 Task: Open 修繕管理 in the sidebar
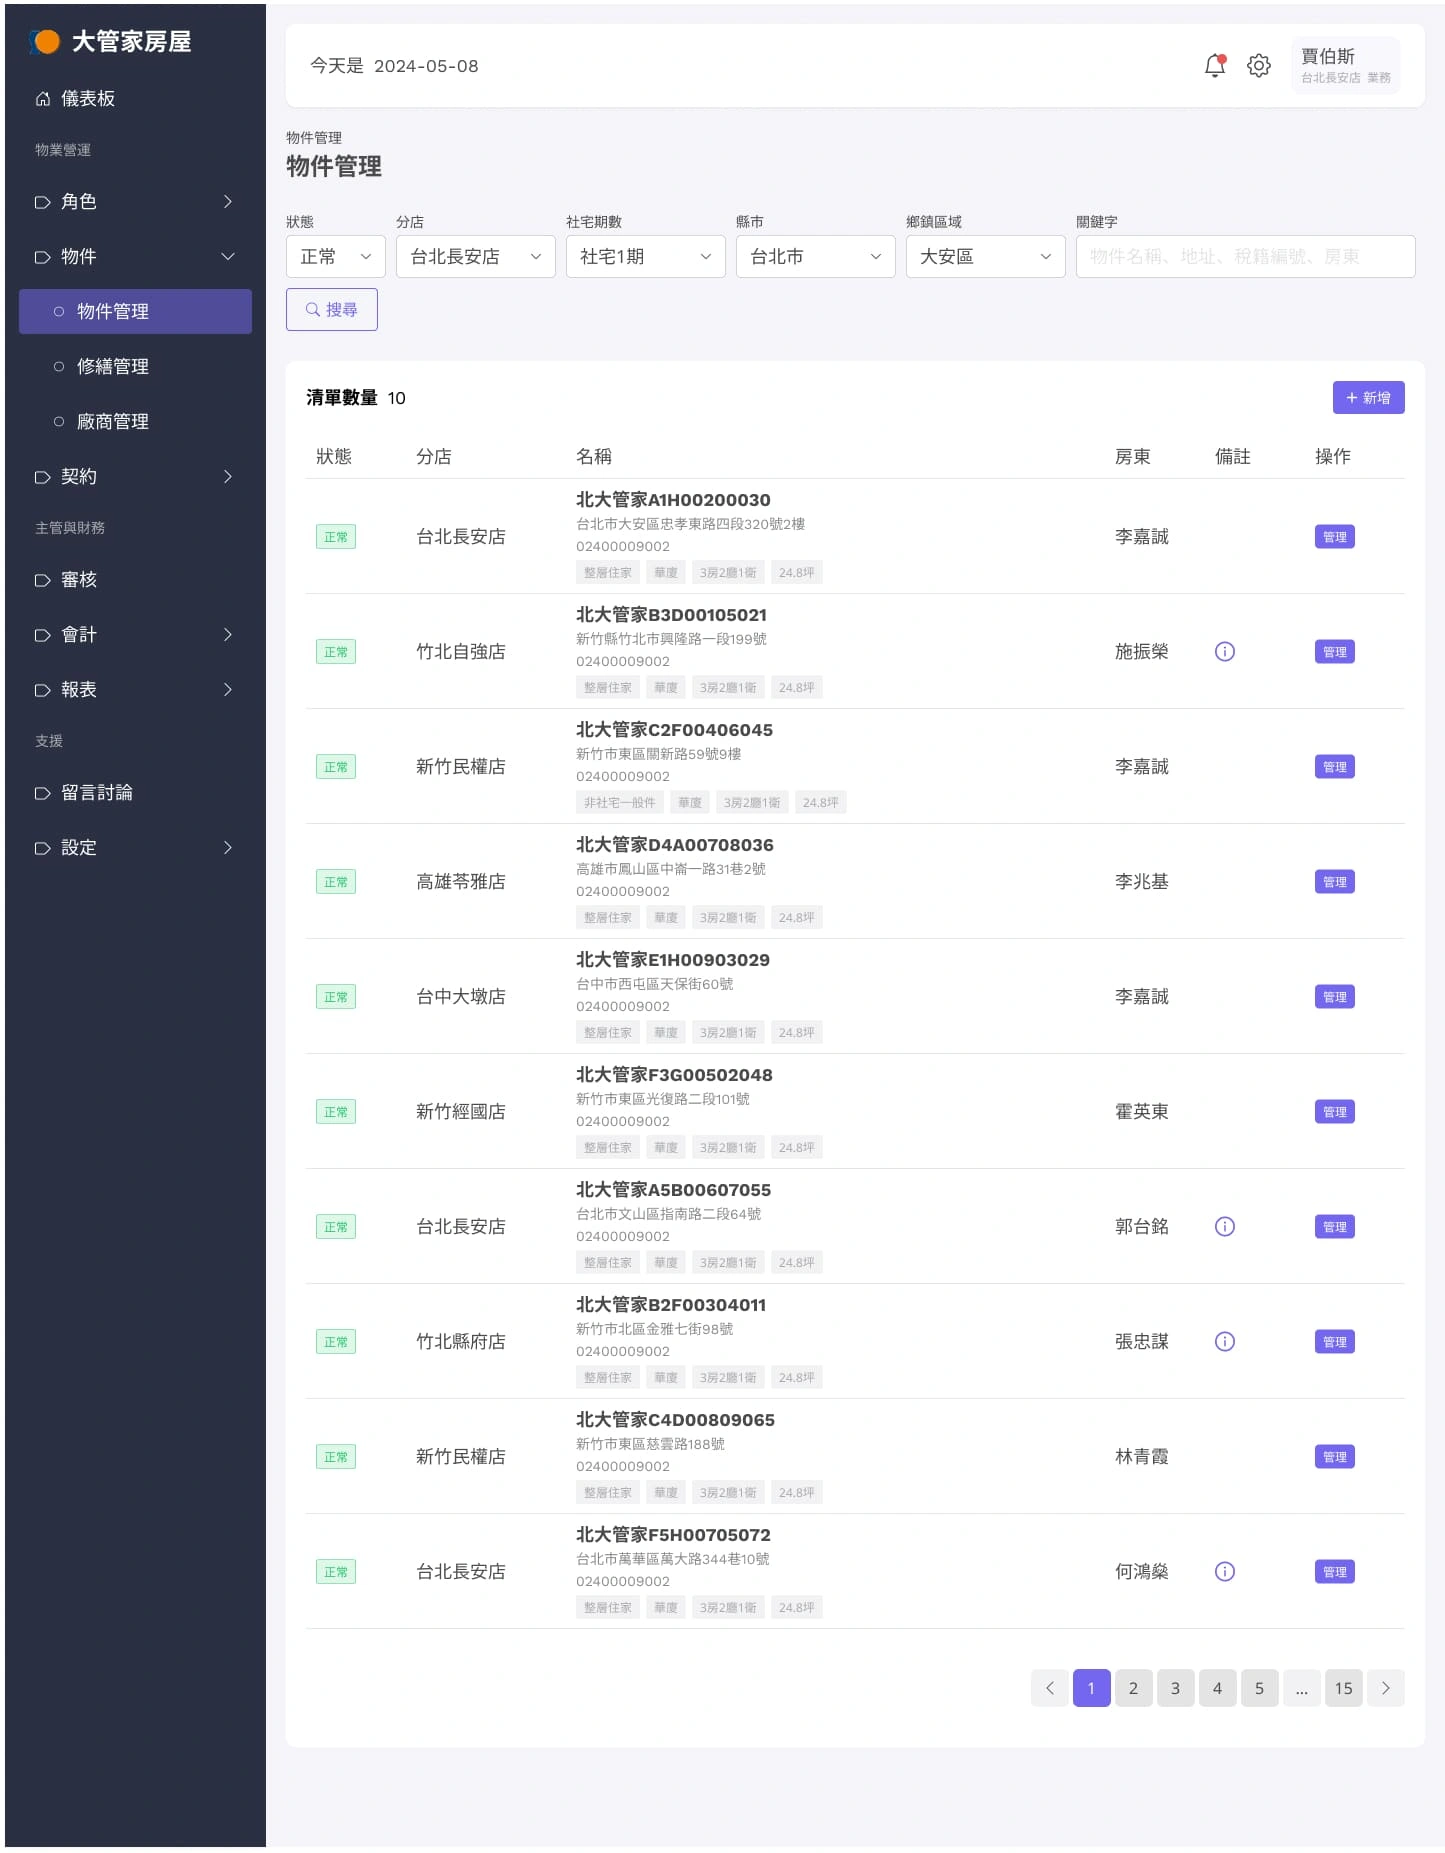pos(113,367)
